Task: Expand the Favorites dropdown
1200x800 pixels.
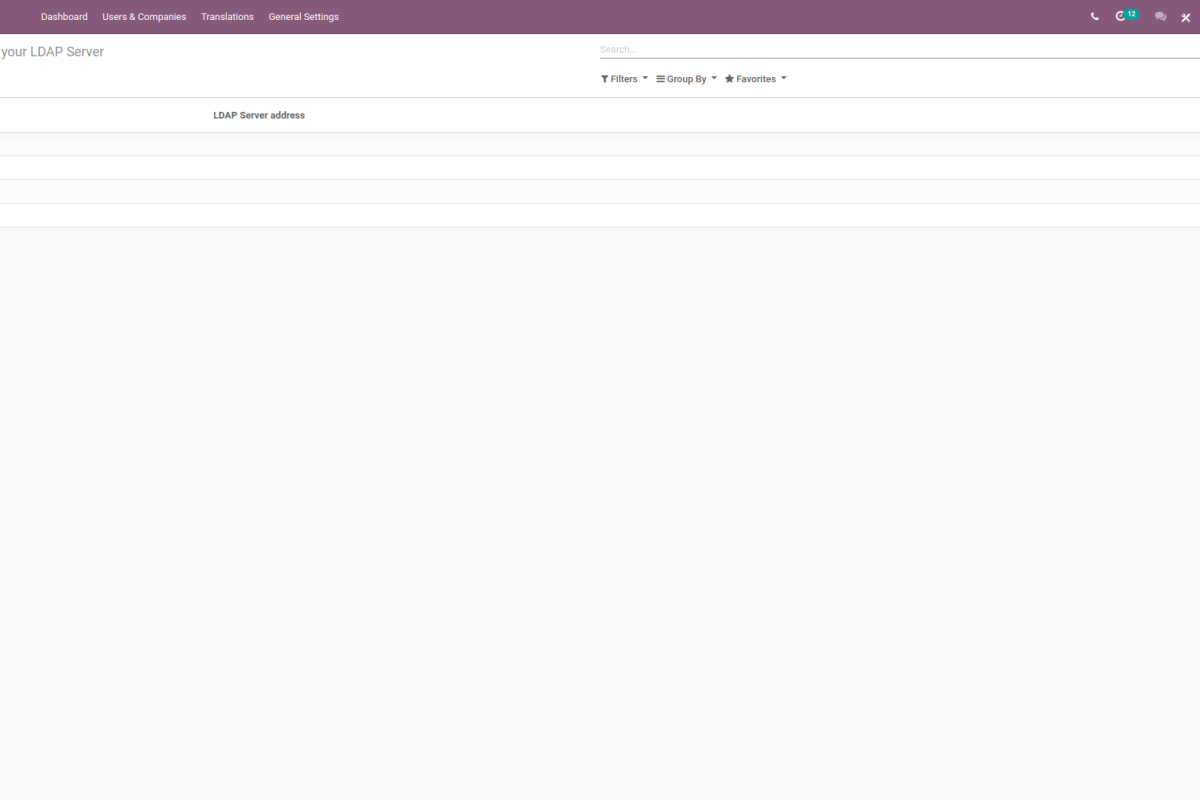Action: click(x=755, y=79)
